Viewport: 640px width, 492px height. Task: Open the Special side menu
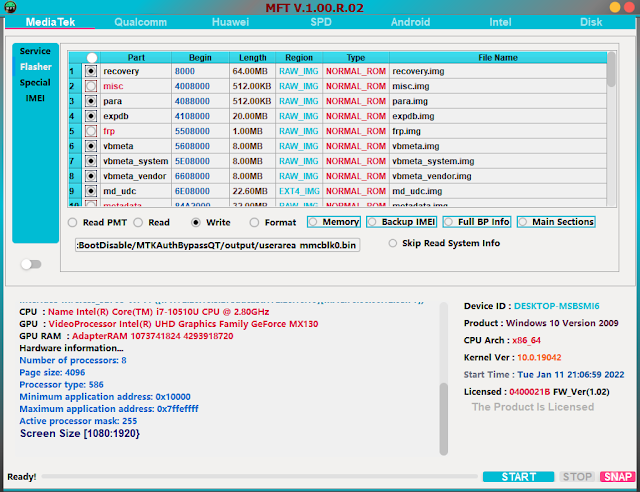35,82
